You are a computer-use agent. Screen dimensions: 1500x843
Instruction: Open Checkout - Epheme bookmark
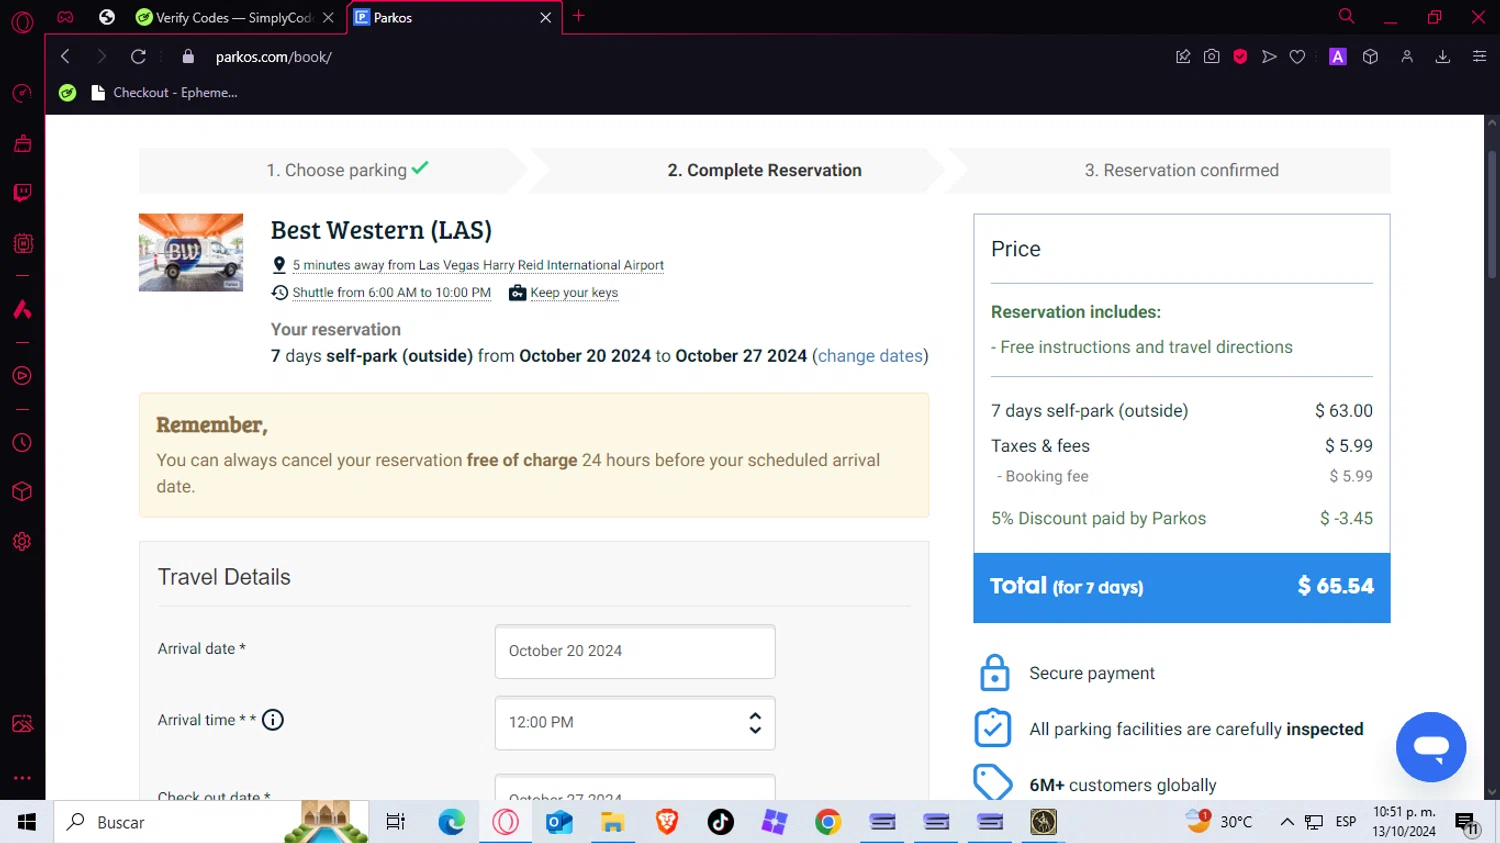pyautogui.click(x=164, y=93)
